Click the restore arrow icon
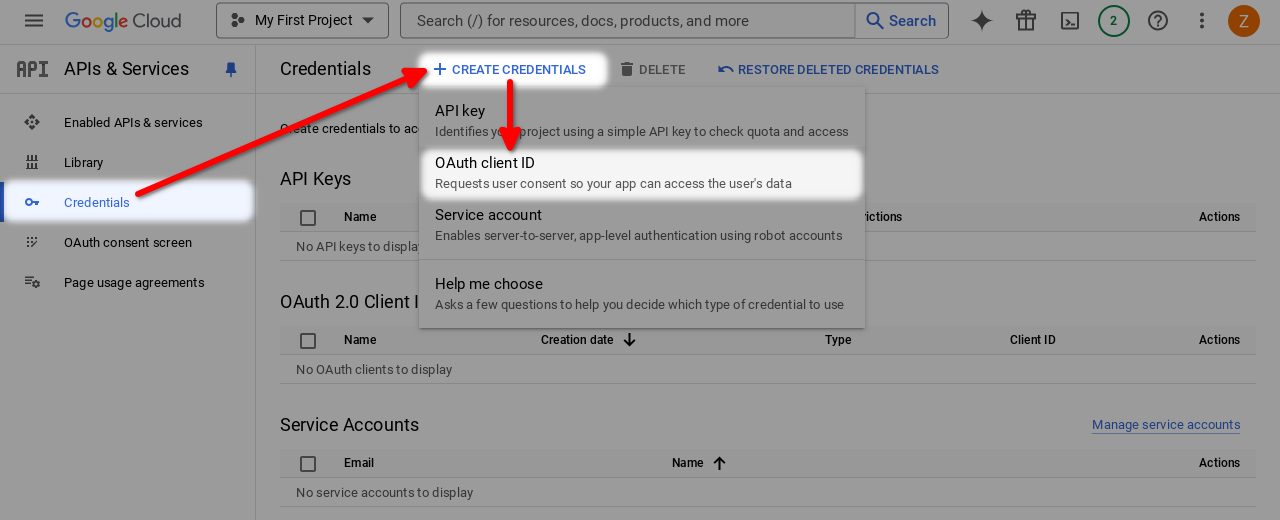1280x520 pixels. 725,69
